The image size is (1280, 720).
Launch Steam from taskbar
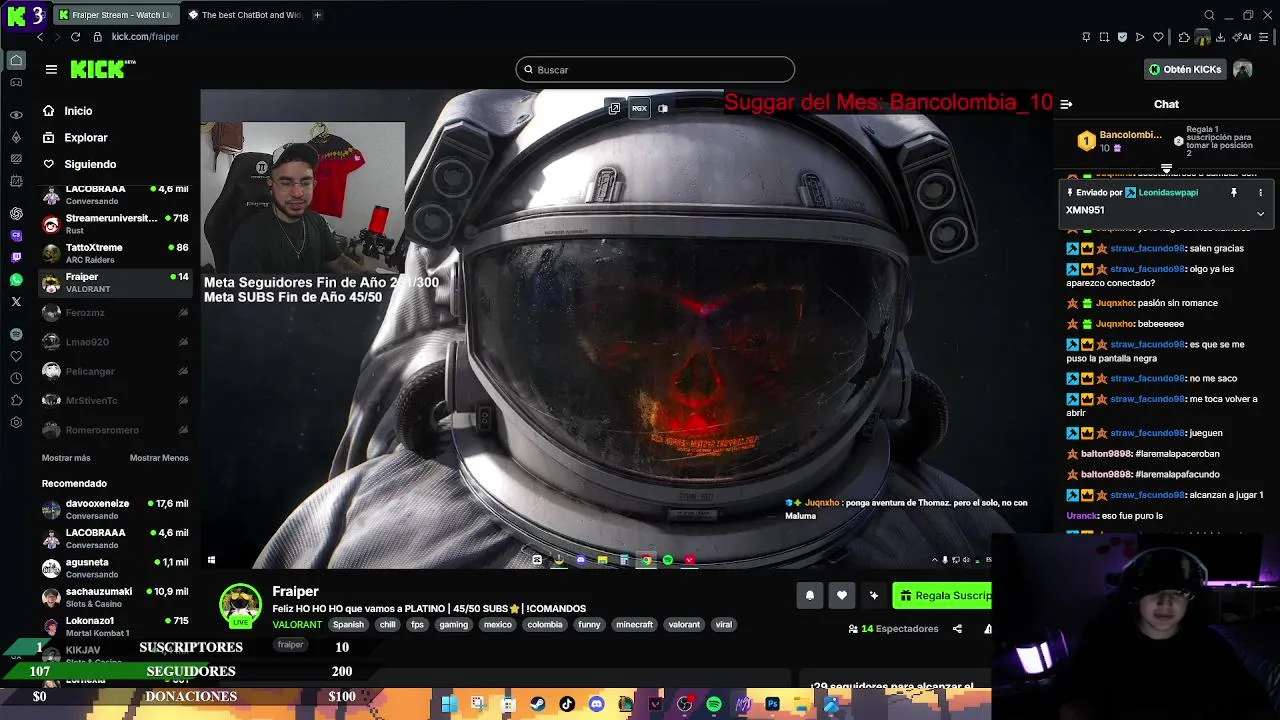538,704
